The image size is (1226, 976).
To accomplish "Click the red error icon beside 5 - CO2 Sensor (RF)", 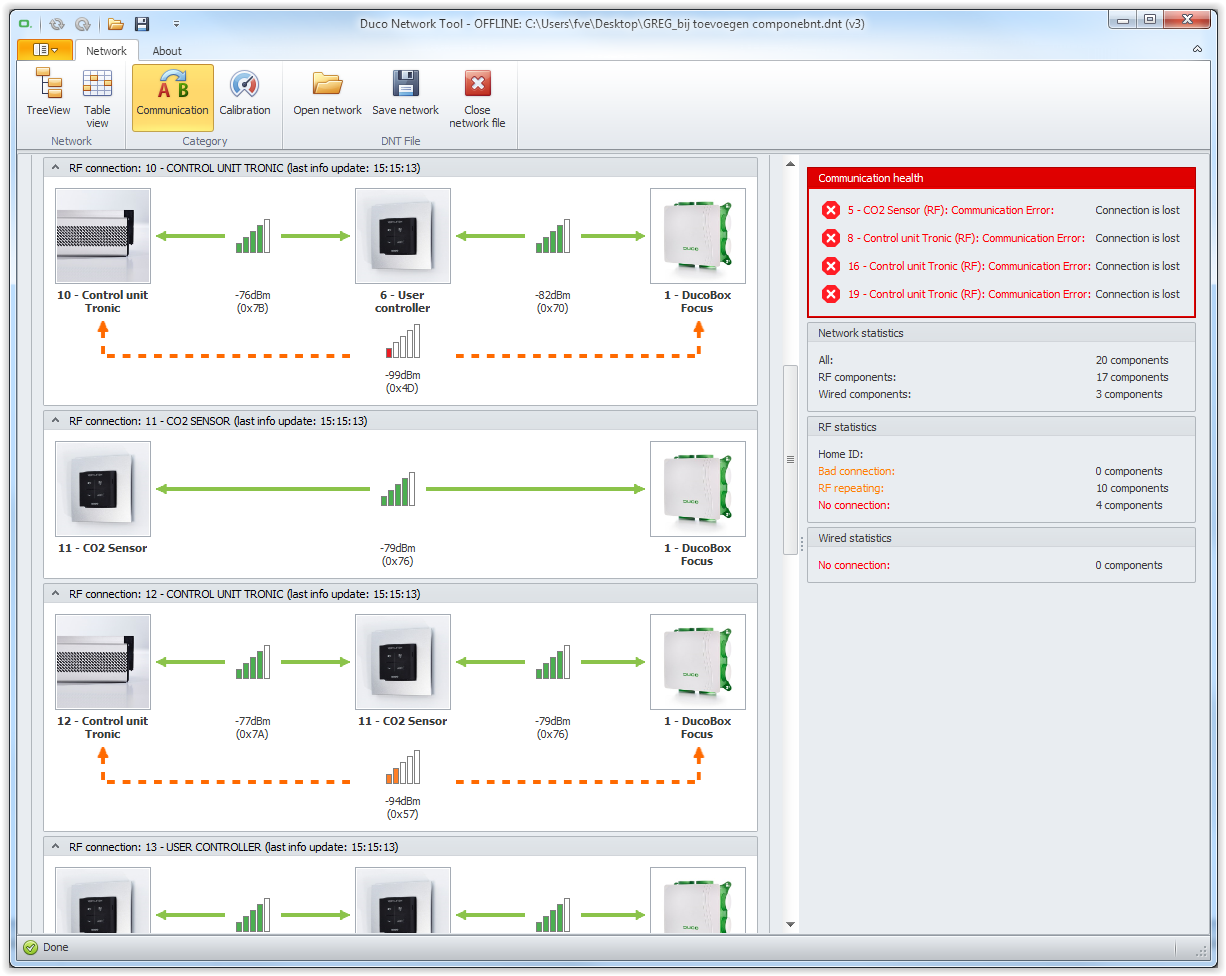I will 830,210.
